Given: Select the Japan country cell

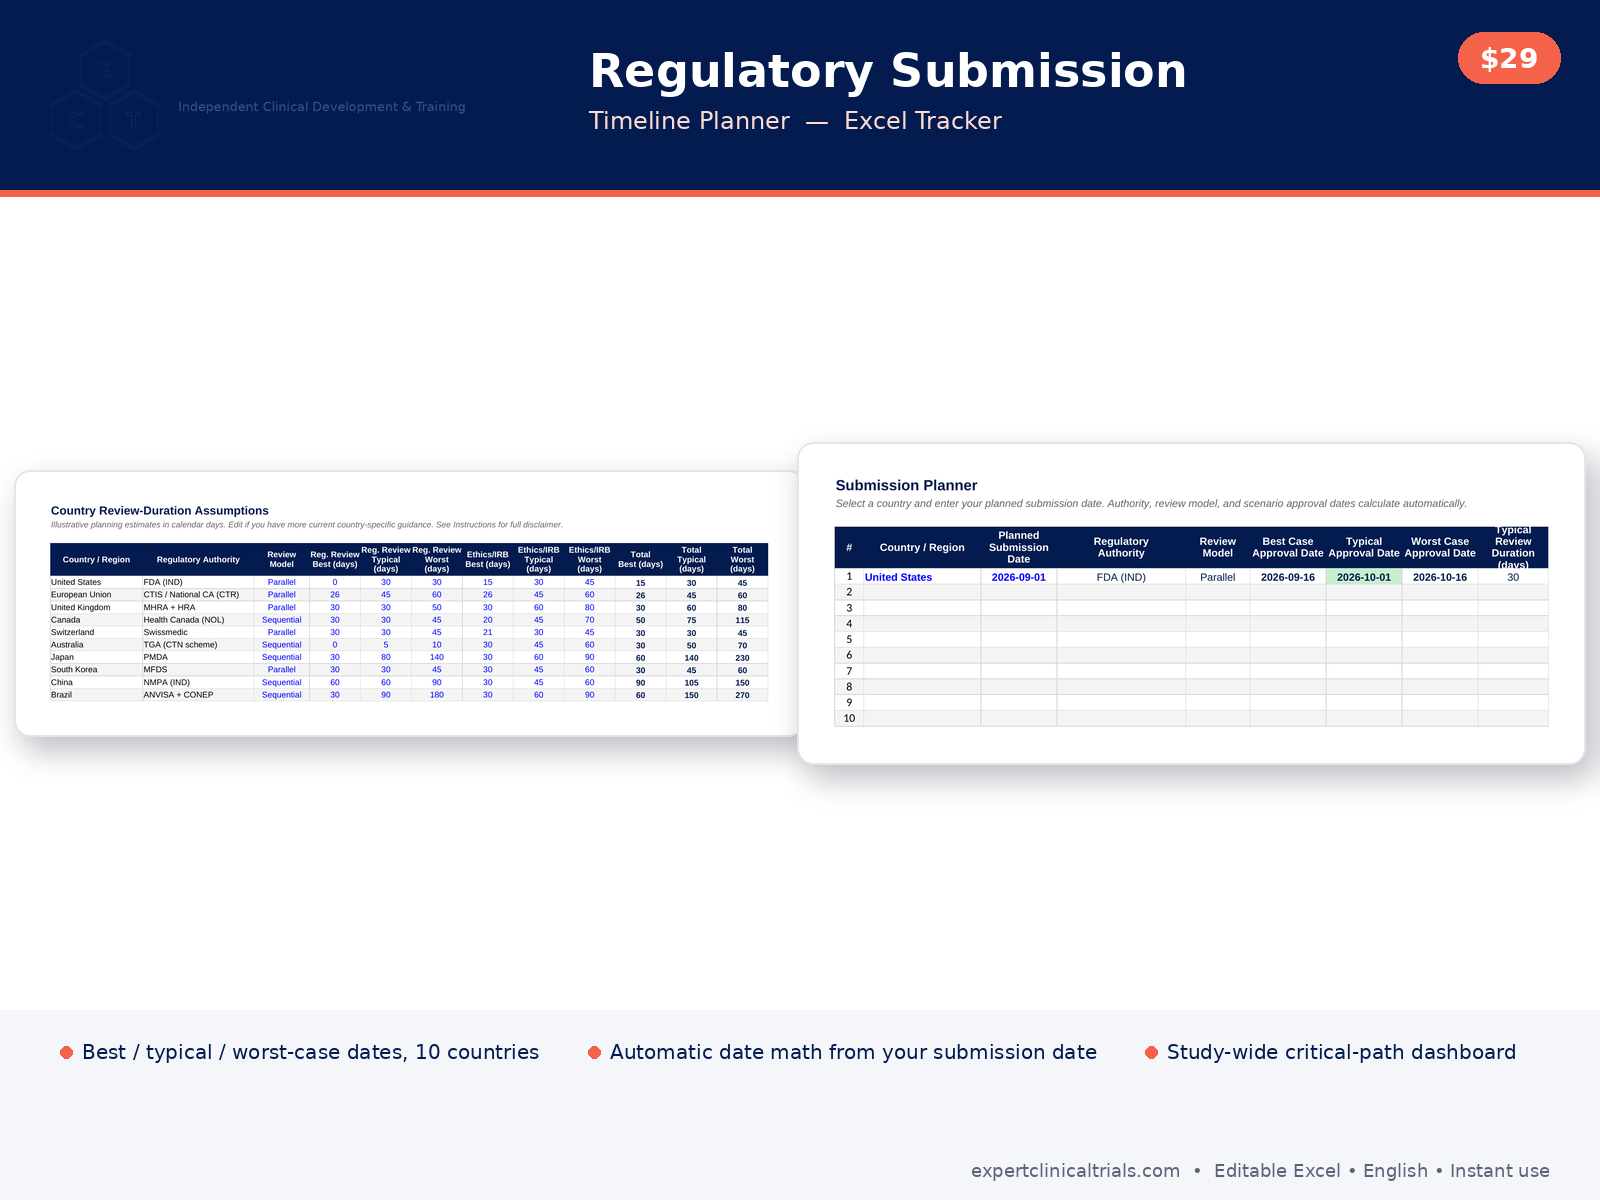Looking at the screenshot, I should pos(96,657).
